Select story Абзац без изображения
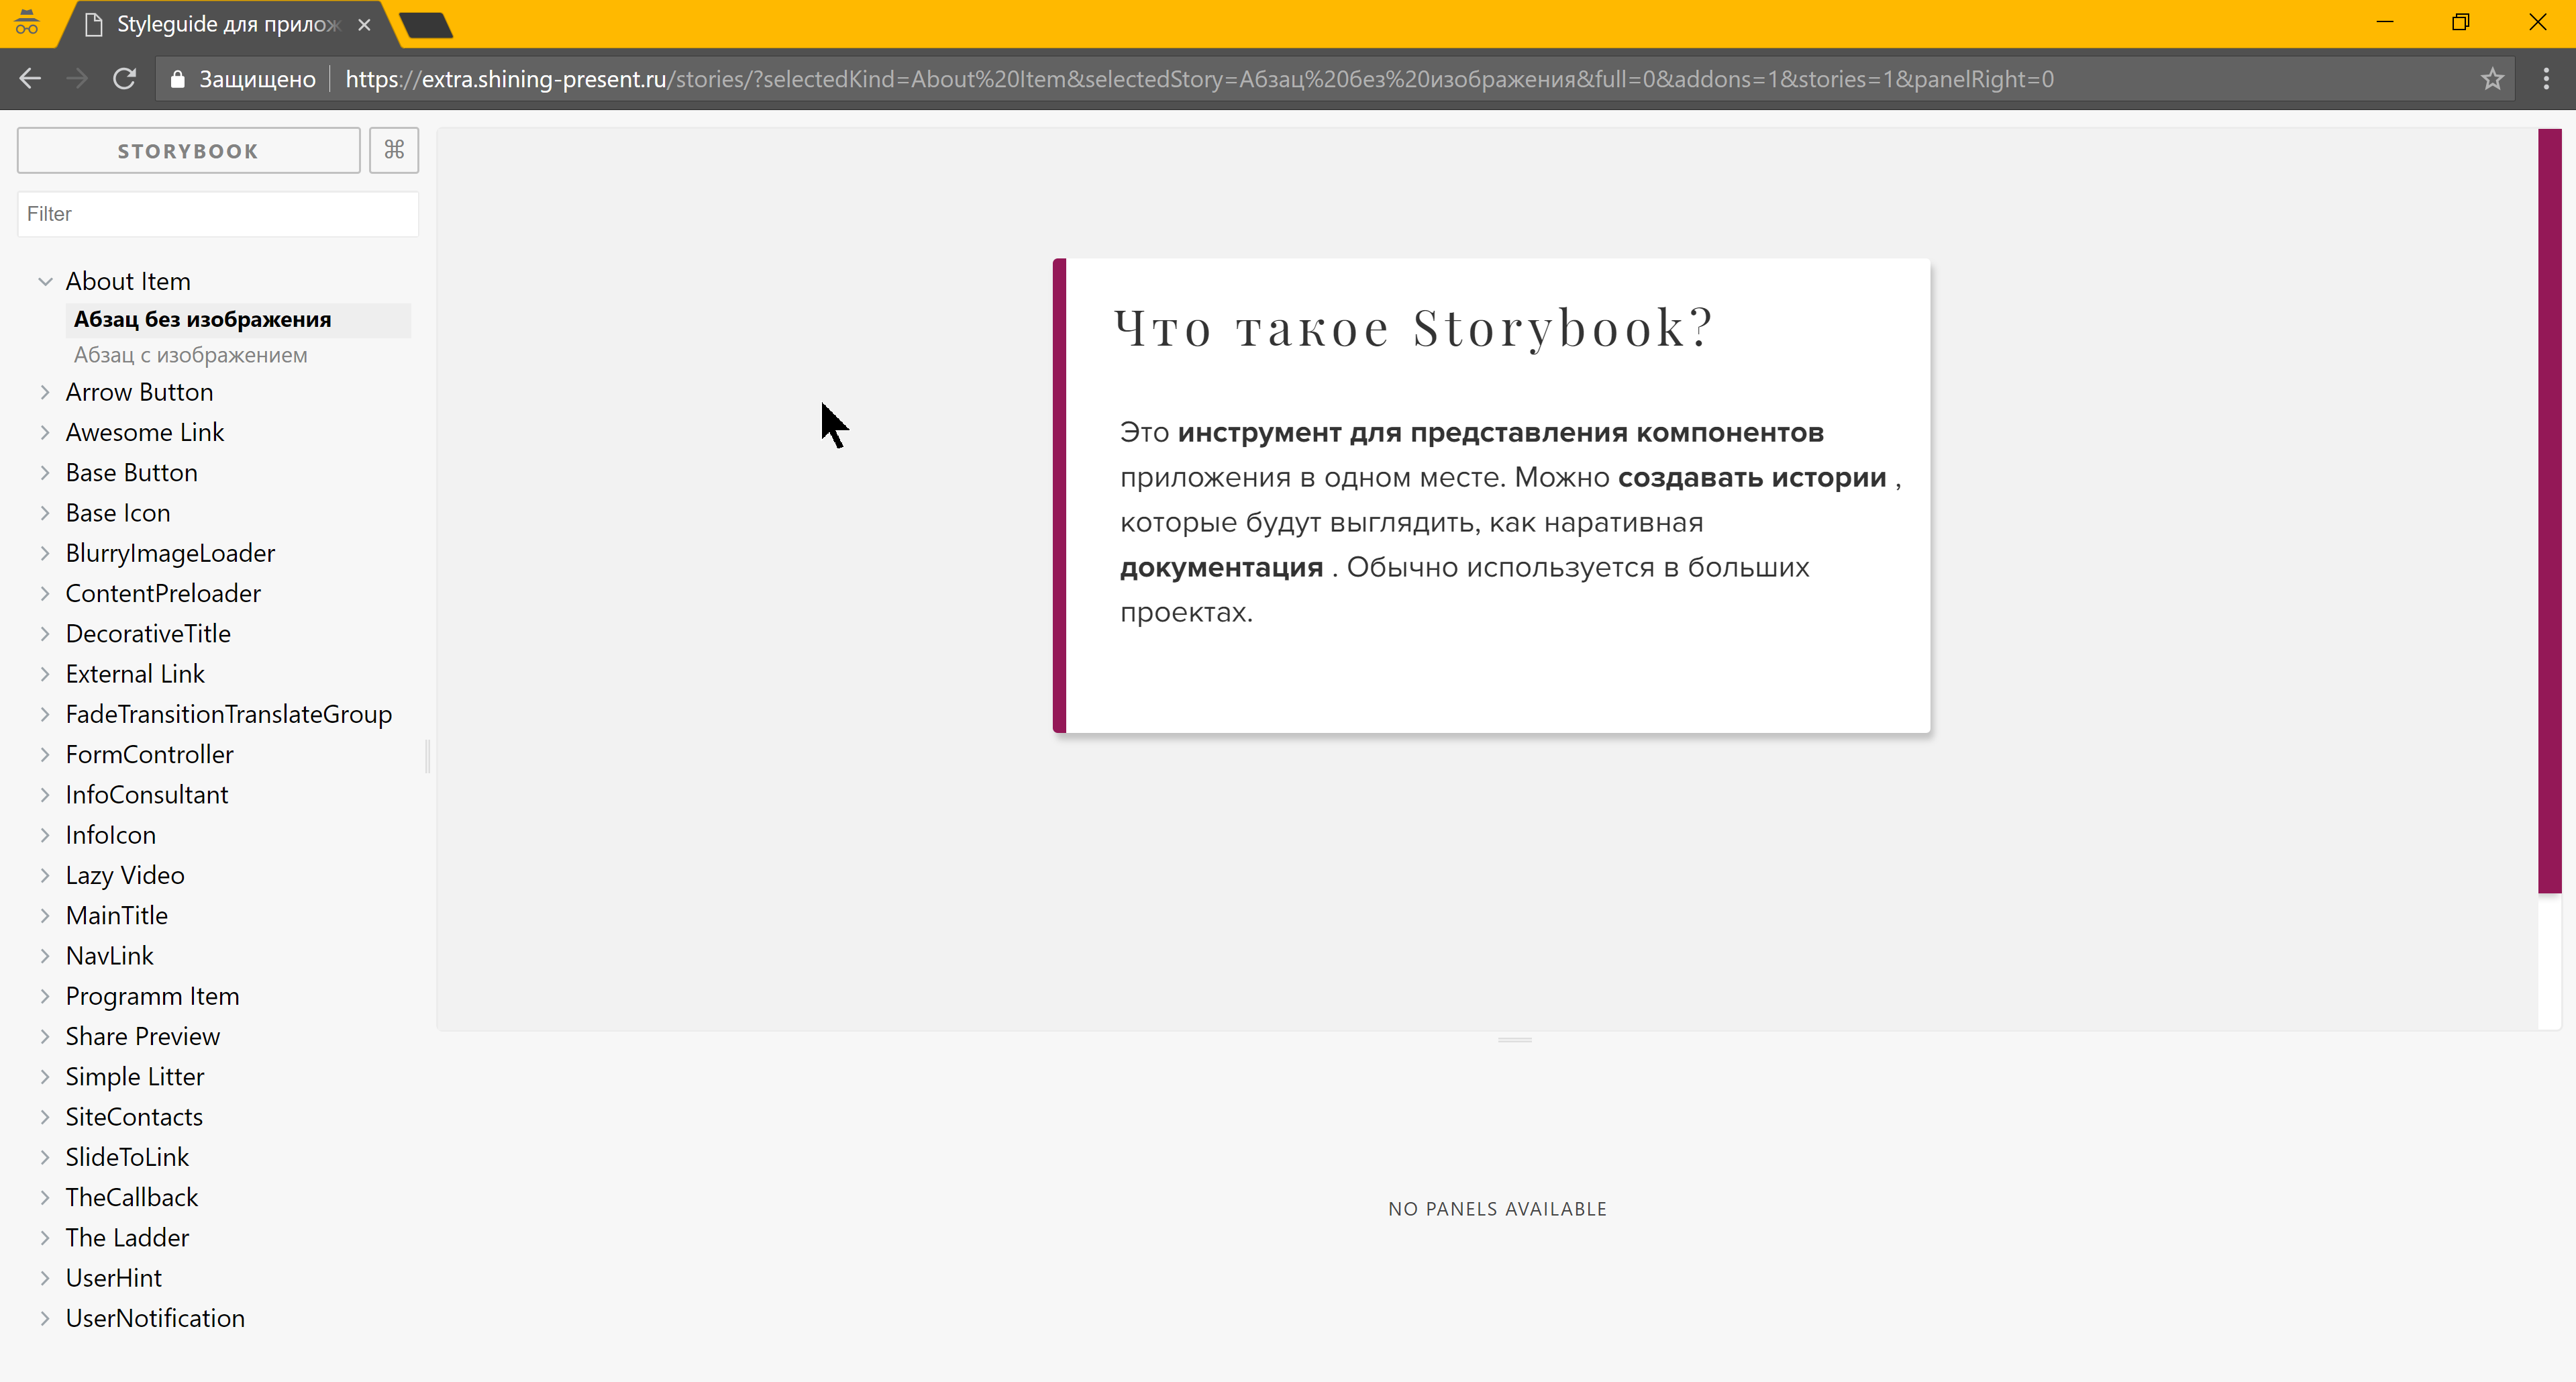This screenshot has height=1382, width=2576. click(202, 319)
